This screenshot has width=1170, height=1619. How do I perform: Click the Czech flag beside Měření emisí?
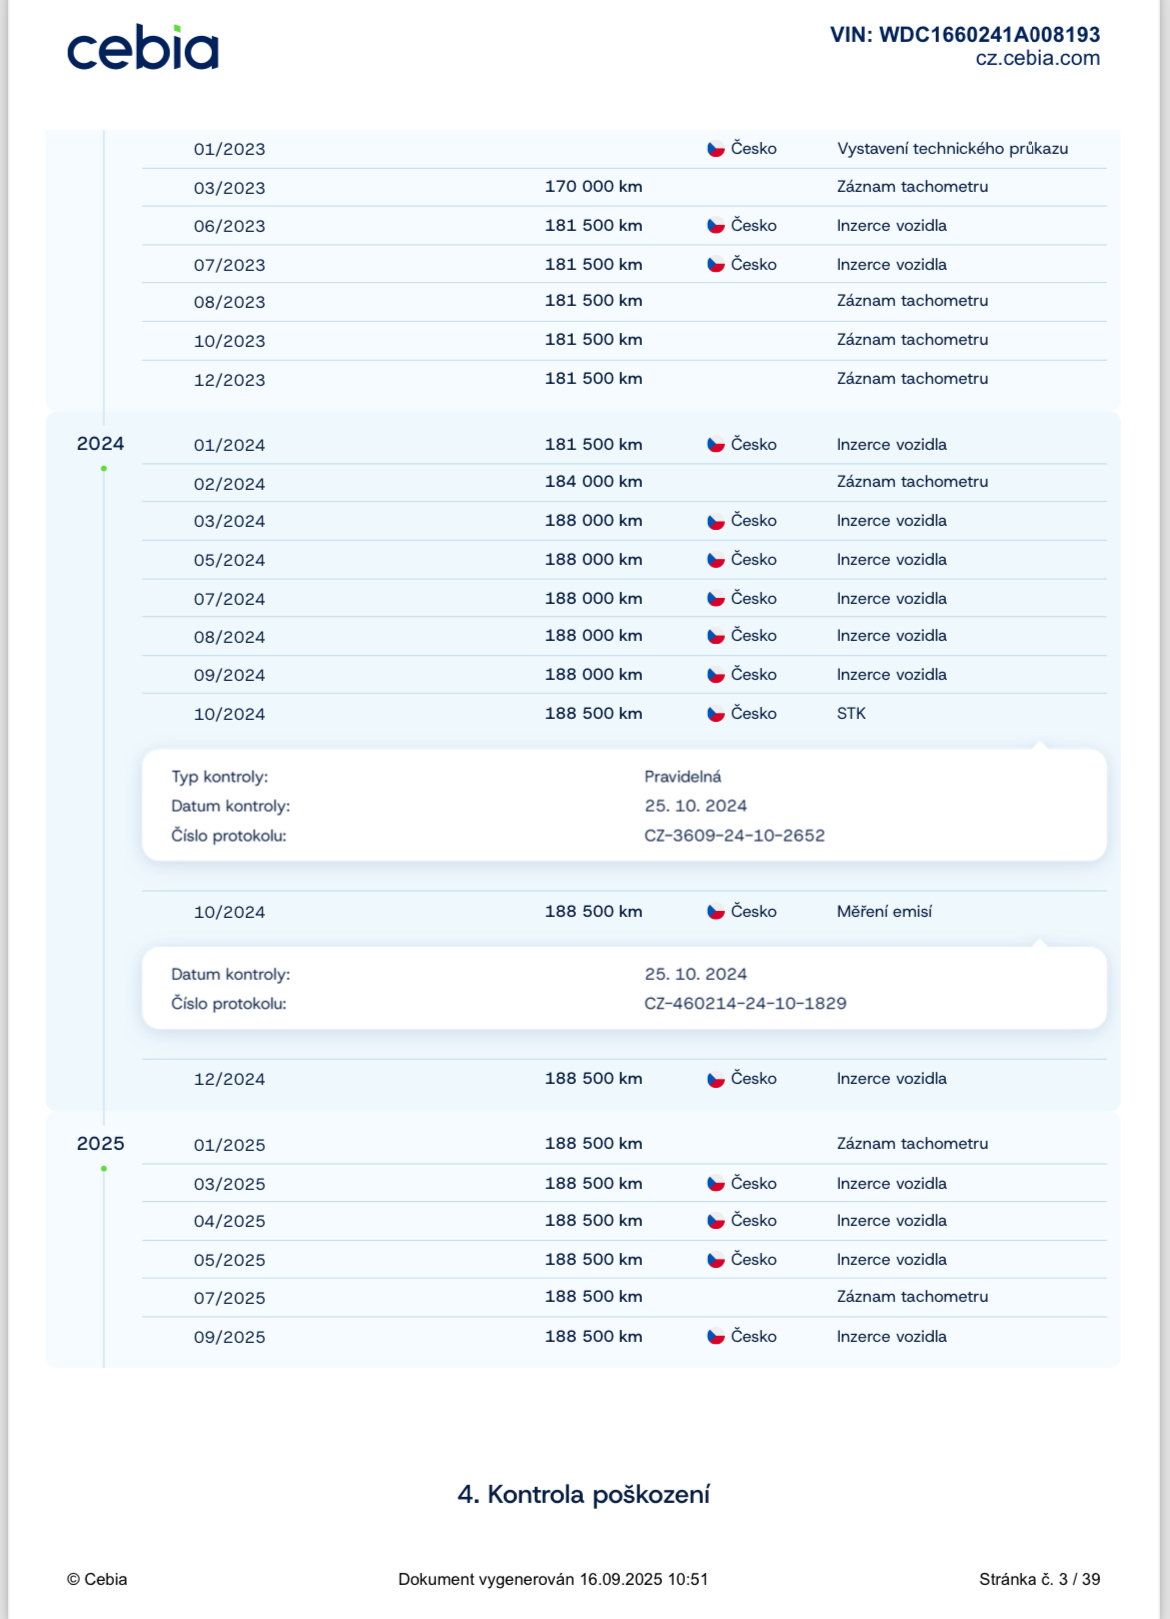point(716,912)
